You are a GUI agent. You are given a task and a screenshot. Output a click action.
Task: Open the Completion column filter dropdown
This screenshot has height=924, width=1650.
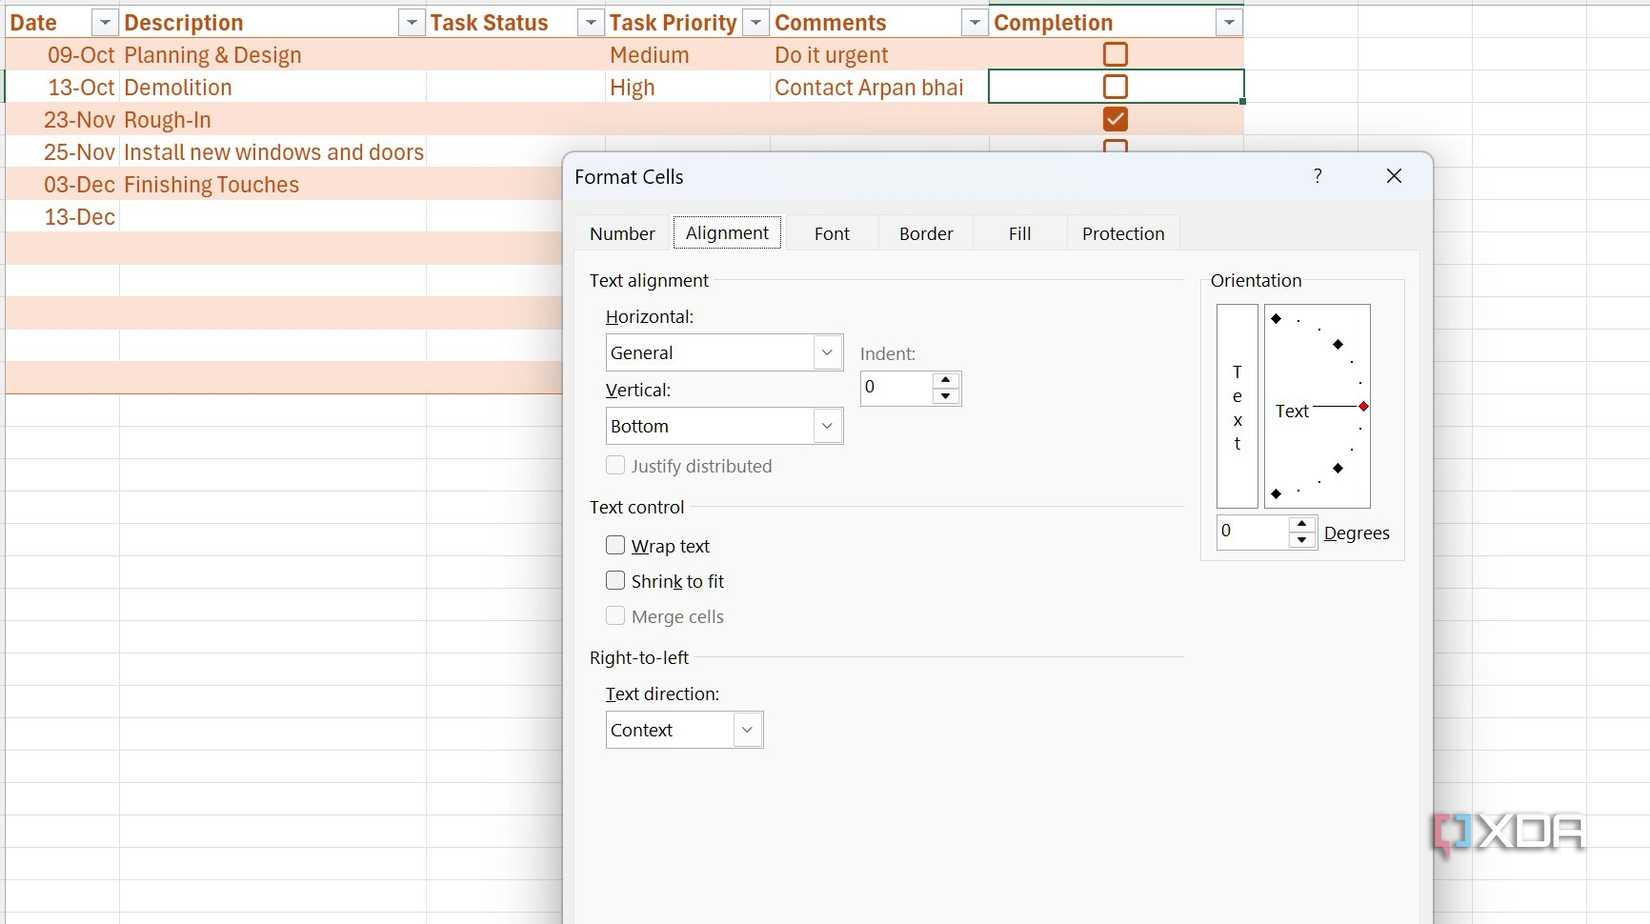click(x=1228, y=21)
